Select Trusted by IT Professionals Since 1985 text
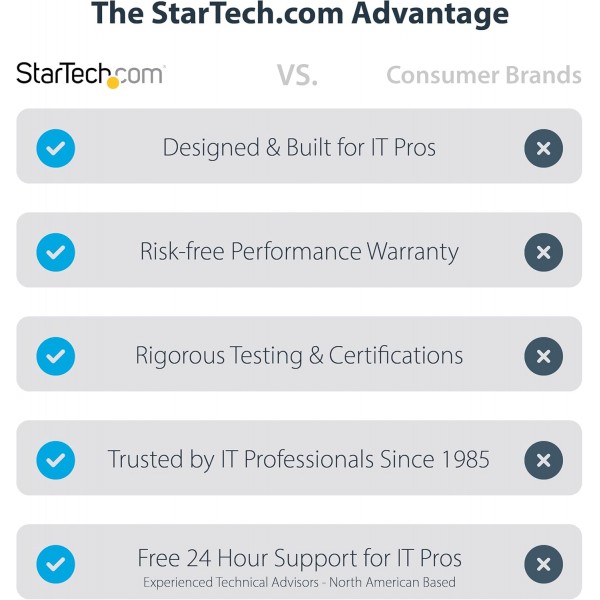Screen dimensions: 600x600 point(299,459)
